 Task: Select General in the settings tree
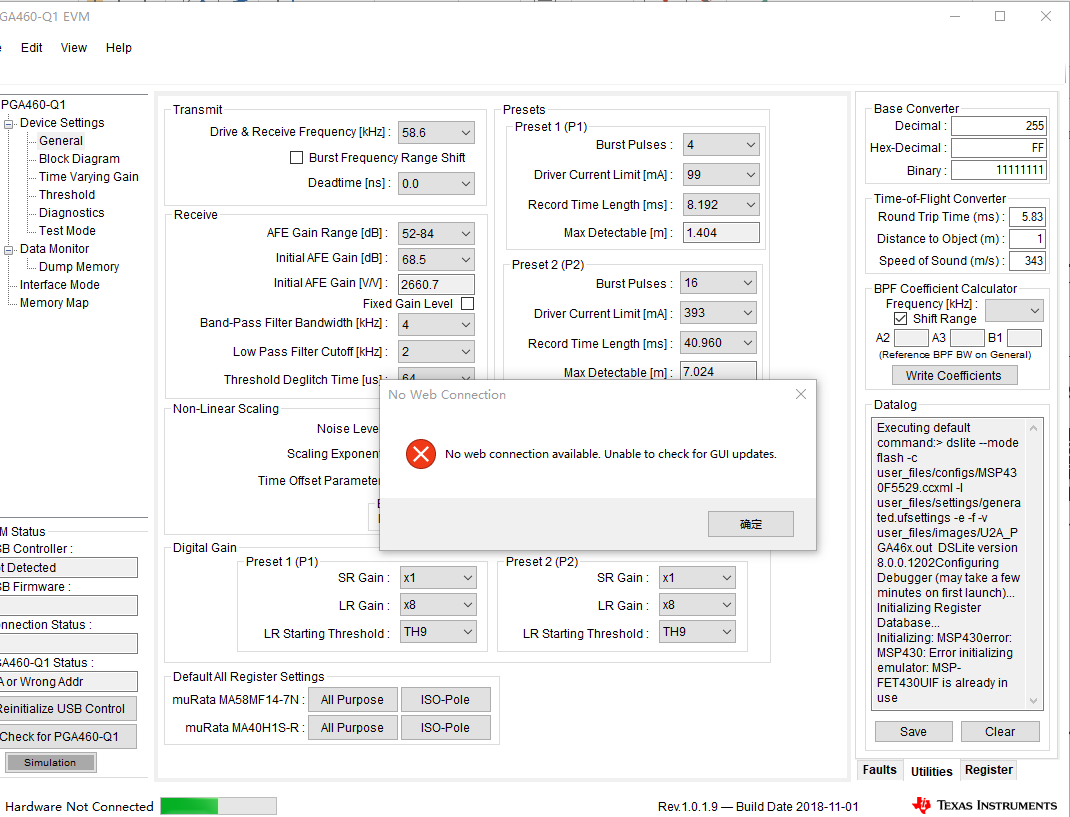pos(61,141)
